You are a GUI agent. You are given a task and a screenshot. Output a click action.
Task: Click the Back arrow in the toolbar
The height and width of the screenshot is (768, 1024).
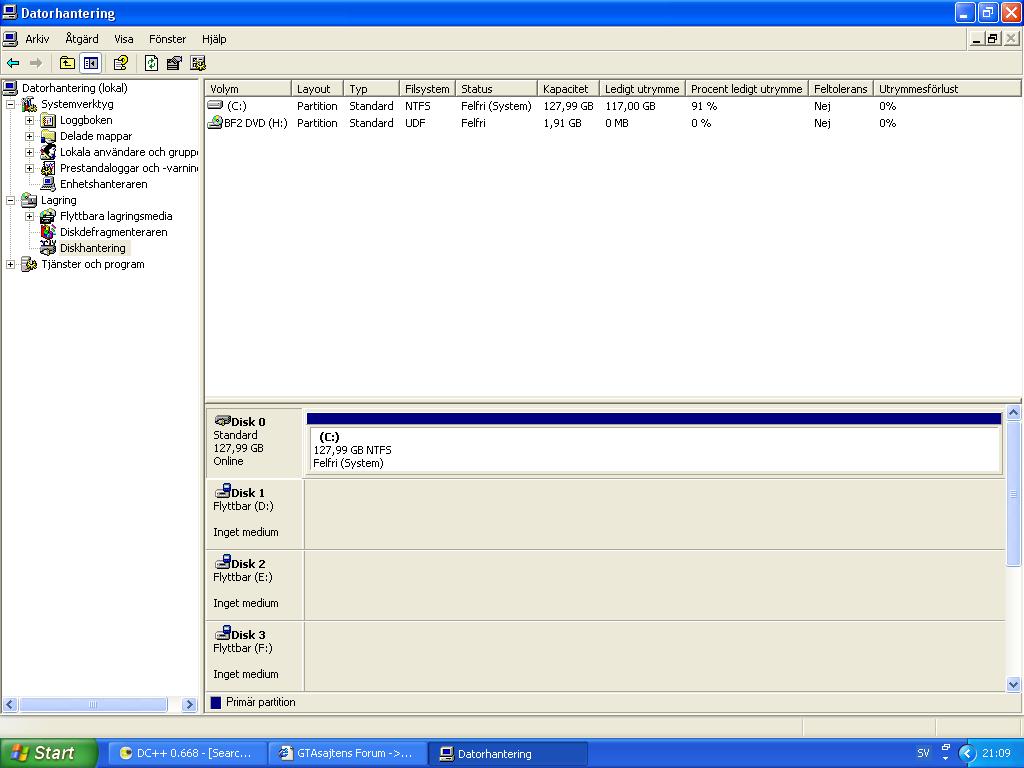[13, 63]
